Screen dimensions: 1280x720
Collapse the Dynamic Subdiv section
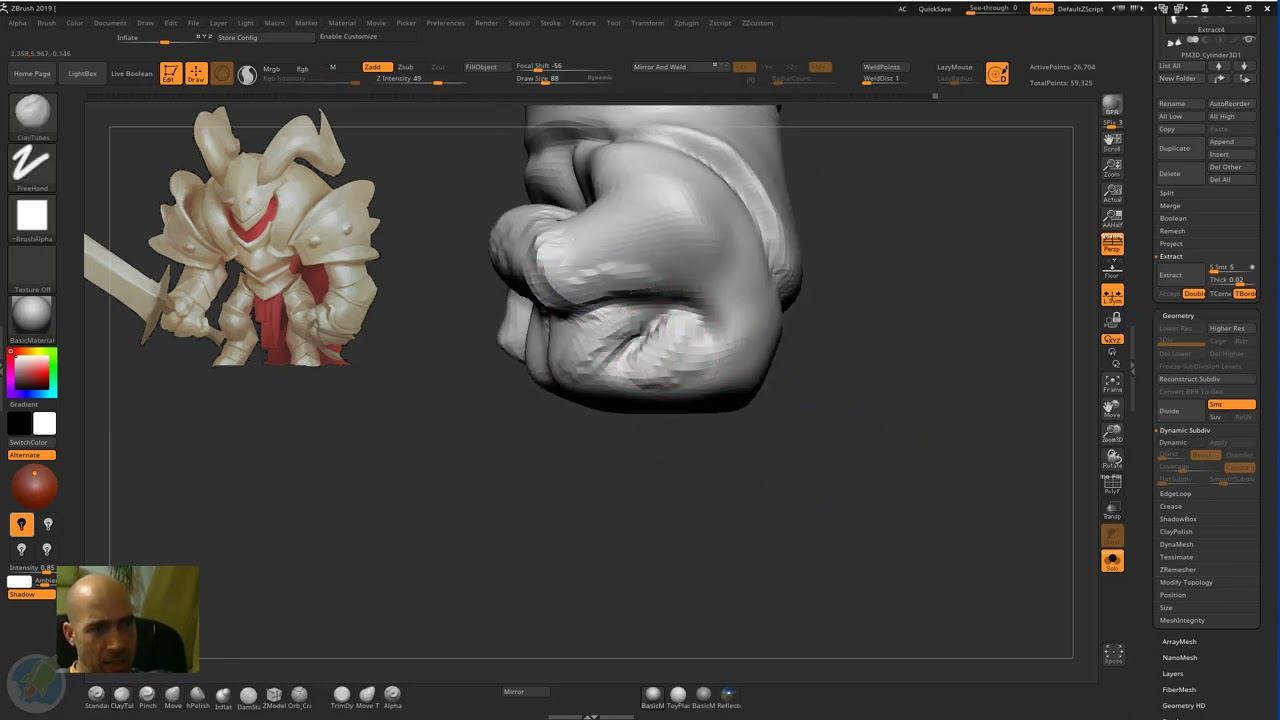click(x=1184, y=430)
